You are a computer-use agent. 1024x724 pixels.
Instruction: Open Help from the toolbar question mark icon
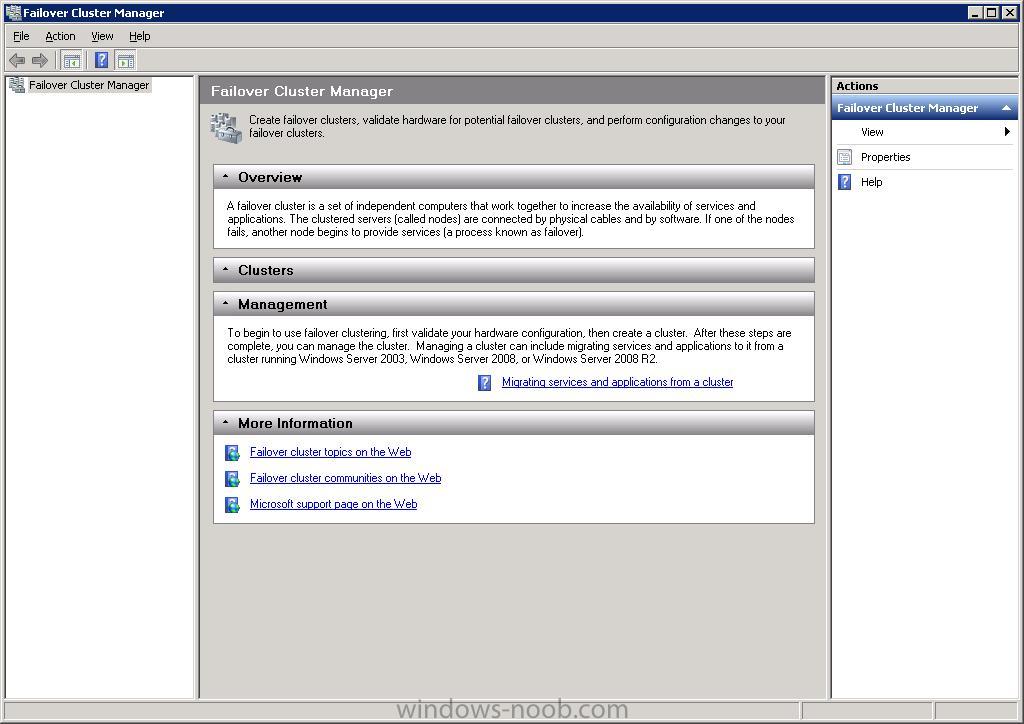[101, 61]
